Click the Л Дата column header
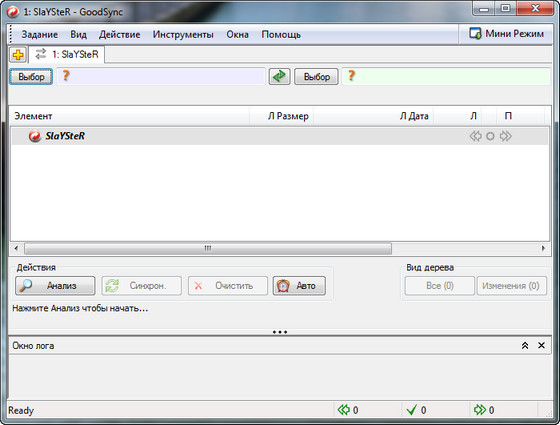This screenshot has width=560, height=425. [374, 116]
